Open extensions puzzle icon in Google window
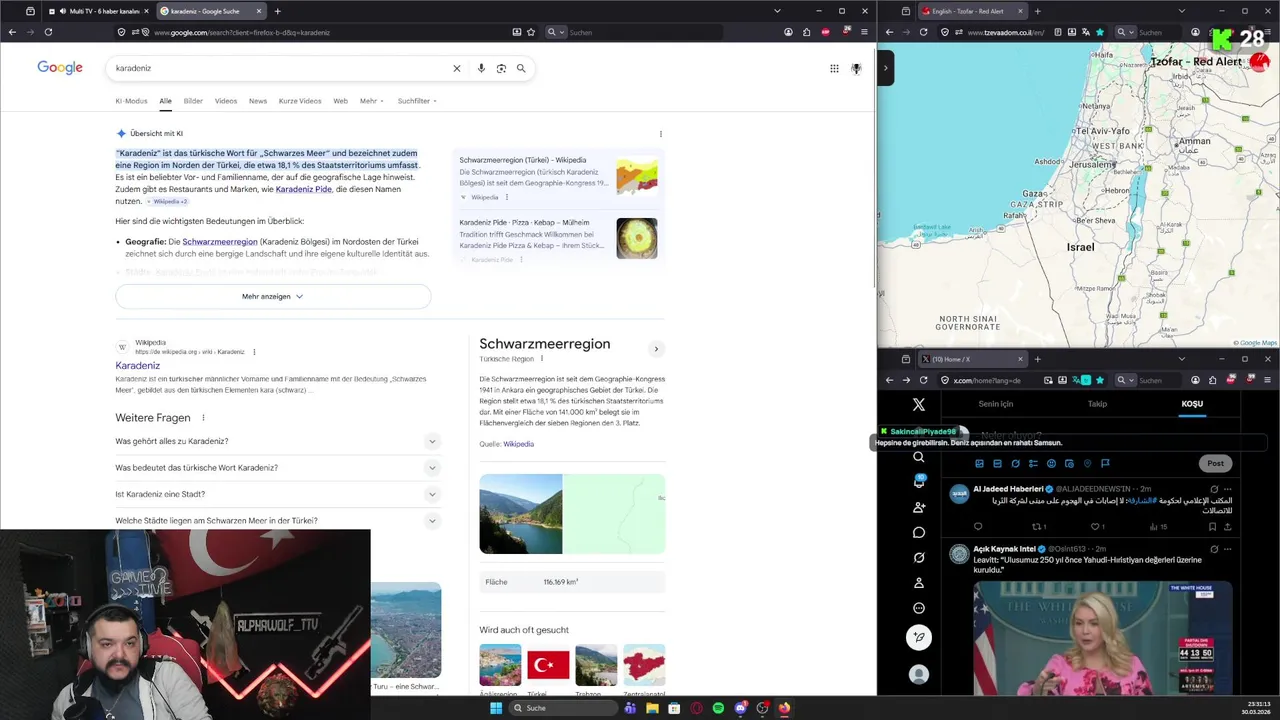This screenshot has width=1280, height=720. click(x=806, y=32)
